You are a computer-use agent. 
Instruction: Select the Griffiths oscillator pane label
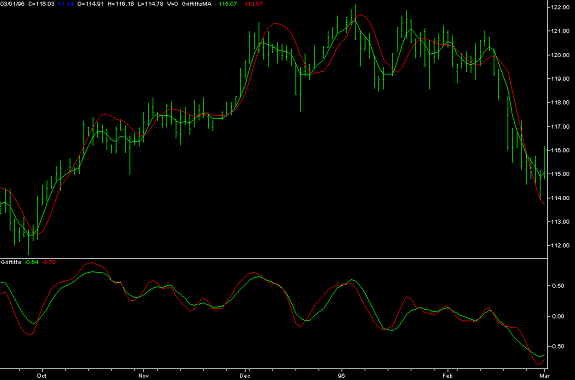point(11,262)
